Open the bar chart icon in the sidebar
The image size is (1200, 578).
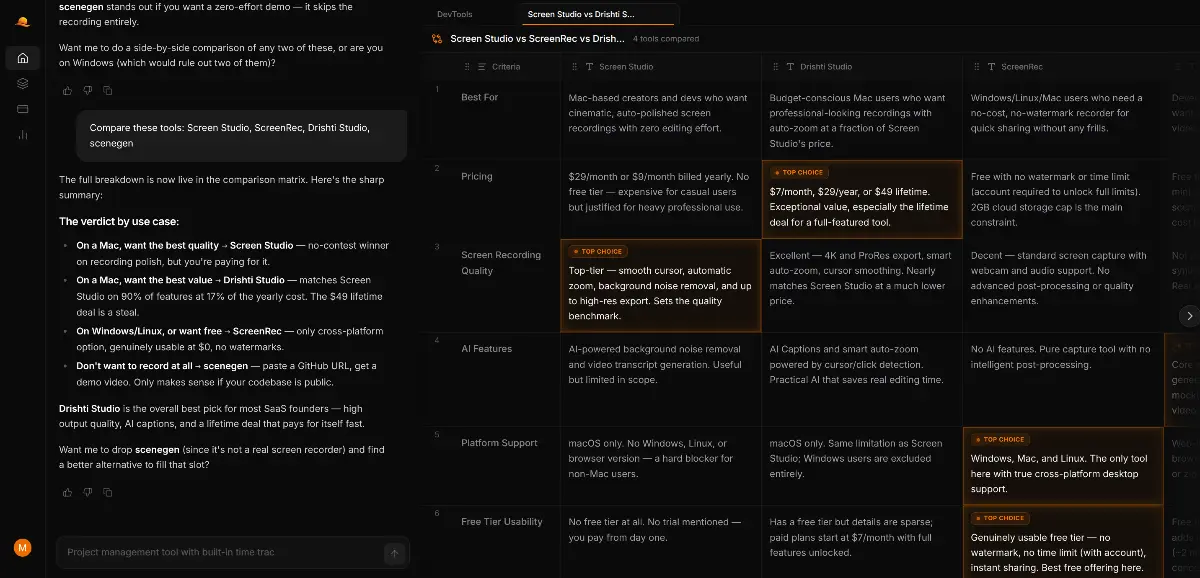point(22,134)
